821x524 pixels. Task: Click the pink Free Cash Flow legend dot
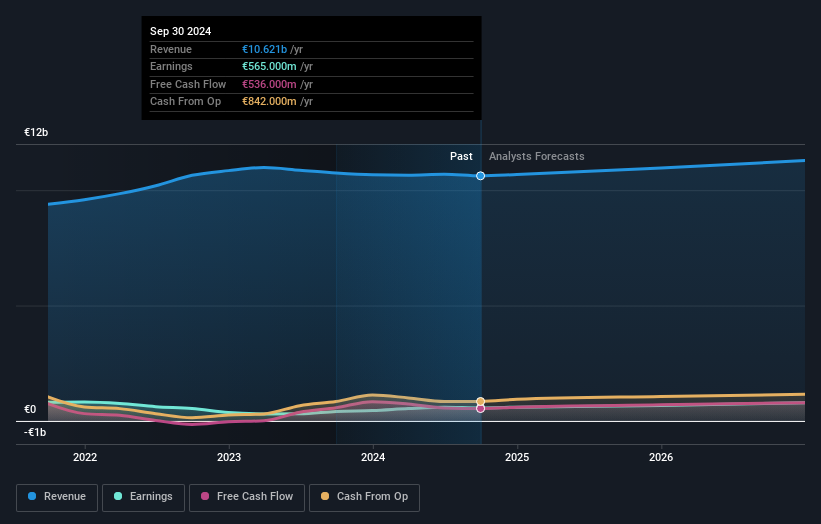point(205,496)
